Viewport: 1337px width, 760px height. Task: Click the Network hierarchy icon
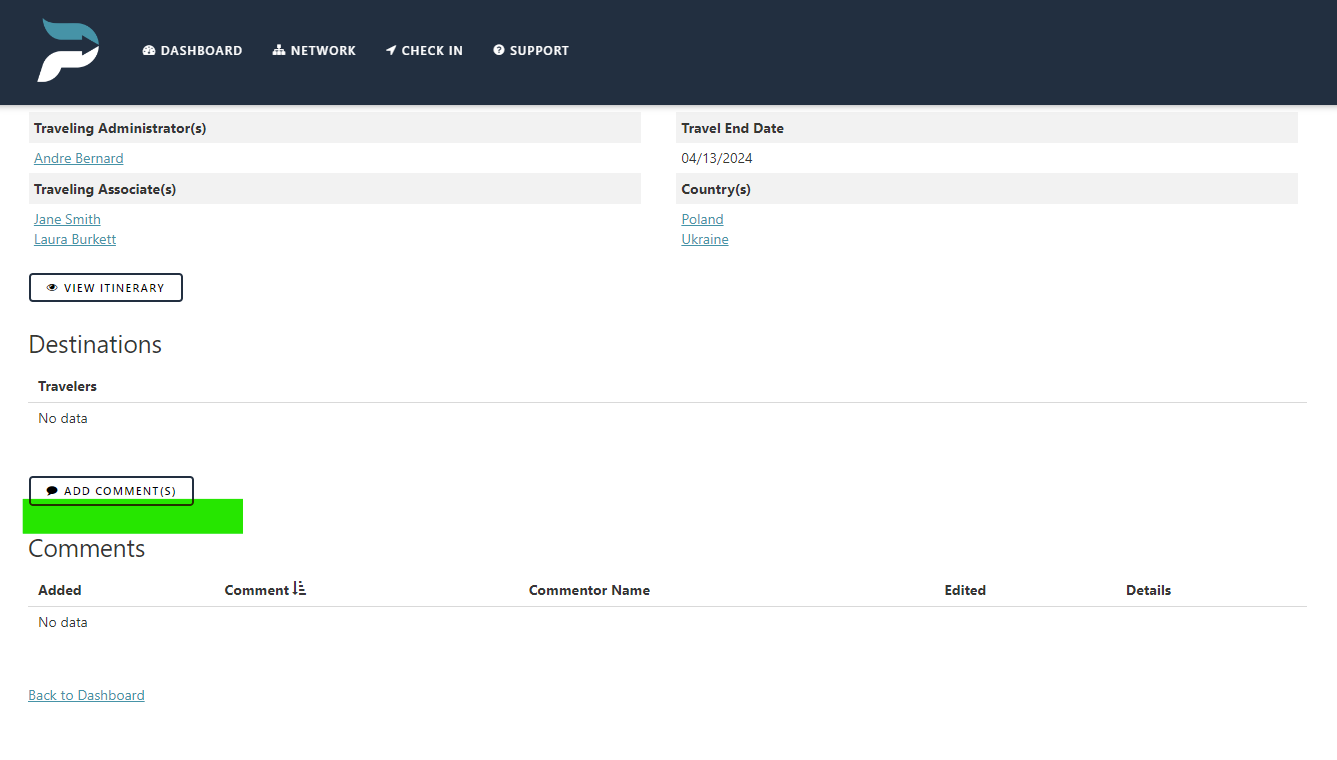(278, 50)
